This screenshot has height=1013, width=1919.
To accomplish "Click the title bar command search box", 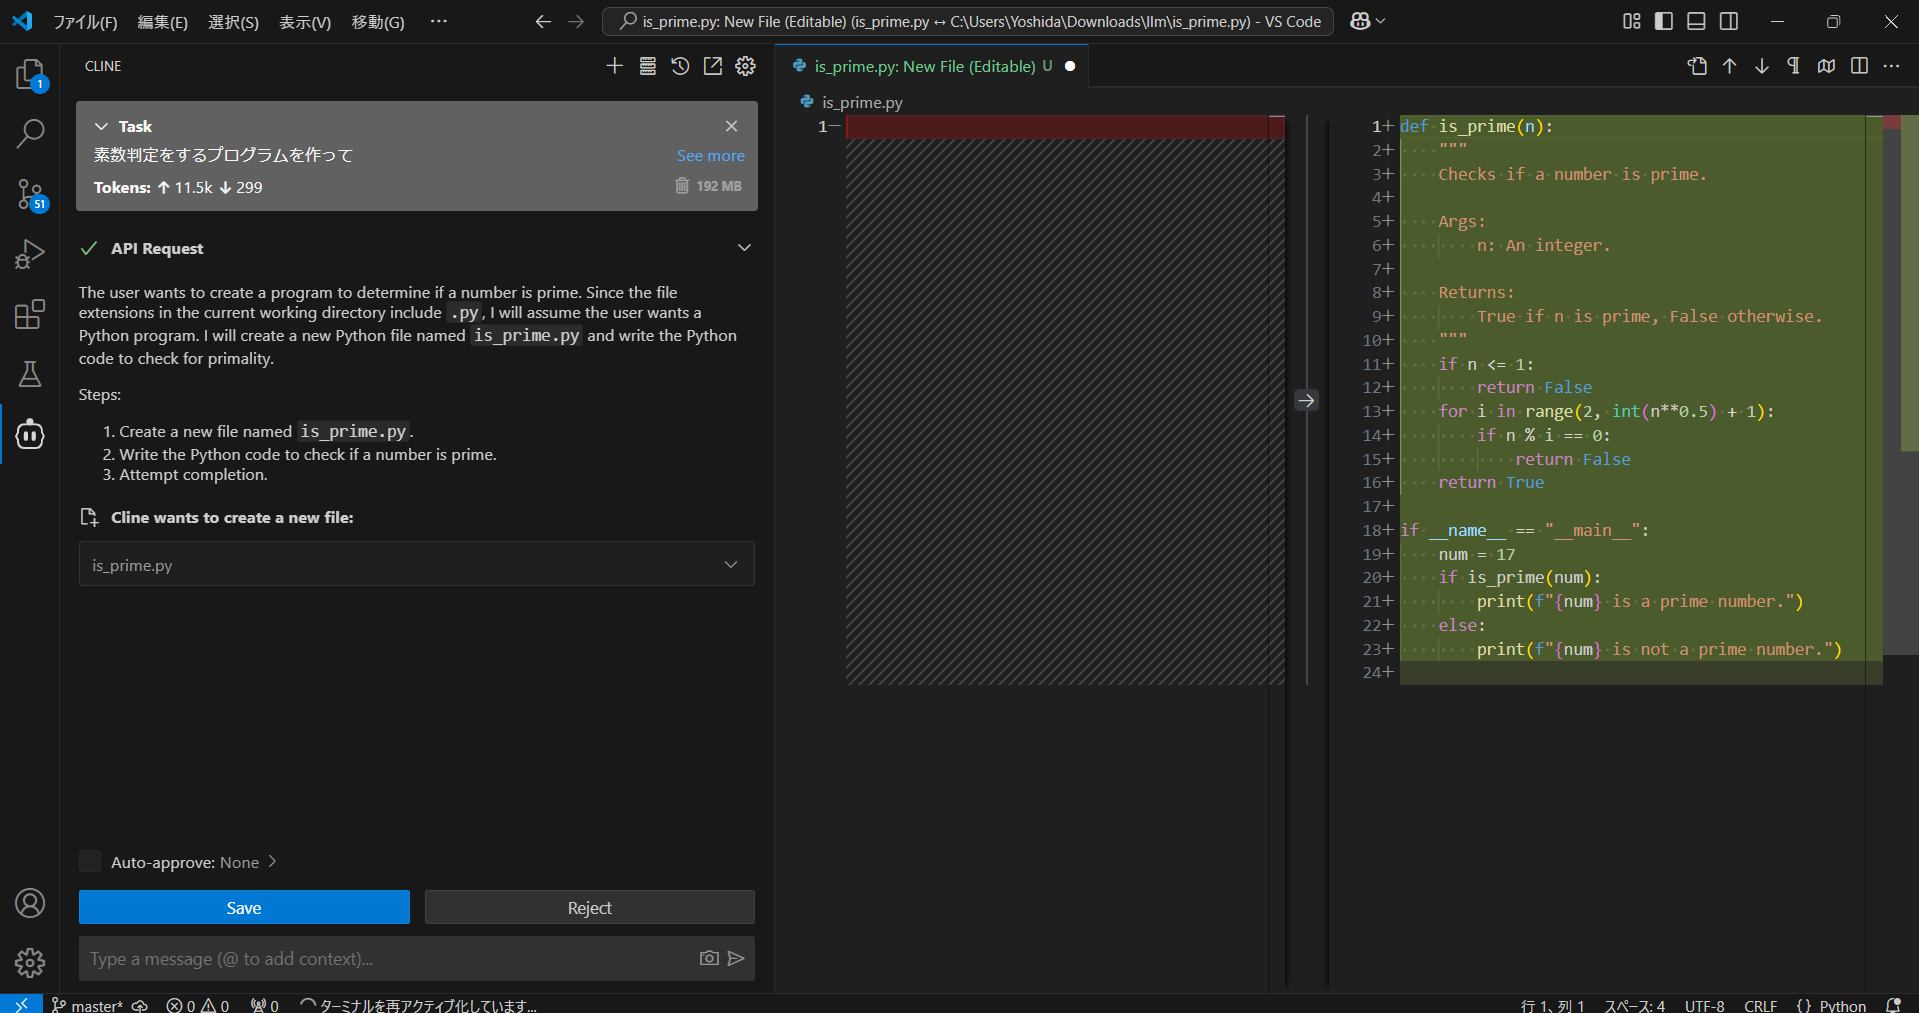I will [968, 21].
